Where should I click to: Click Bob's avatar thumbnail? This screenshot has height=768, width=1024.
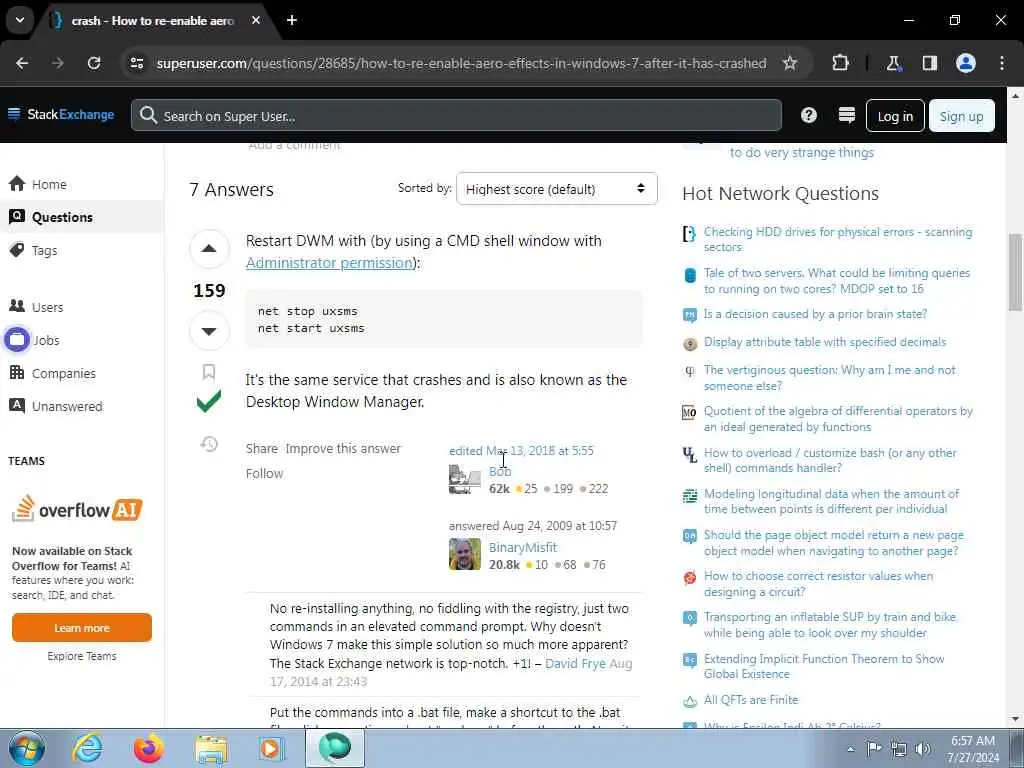click(x=465, y=479)
